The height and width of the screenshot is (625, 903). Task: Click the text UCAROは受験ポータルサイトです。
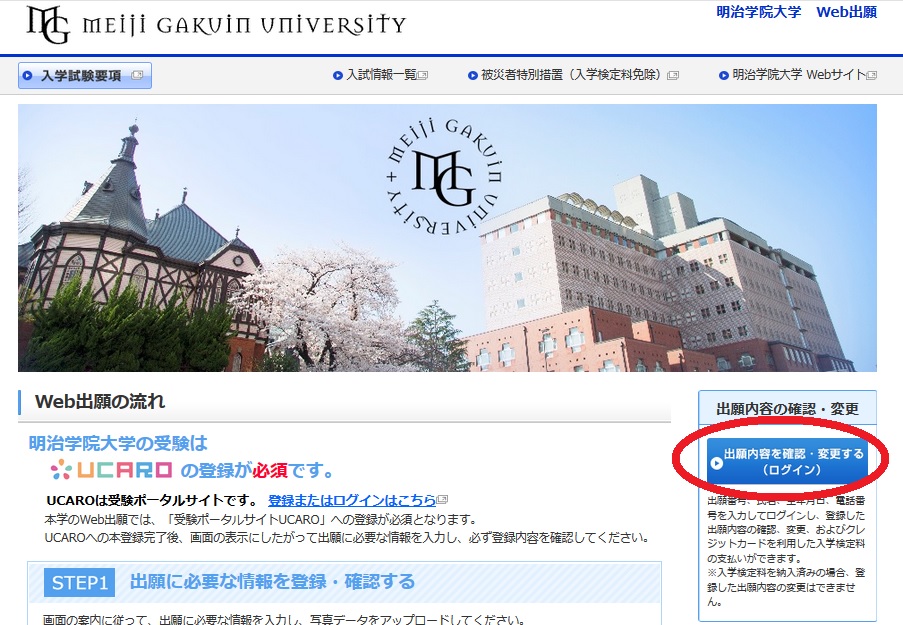153,500
